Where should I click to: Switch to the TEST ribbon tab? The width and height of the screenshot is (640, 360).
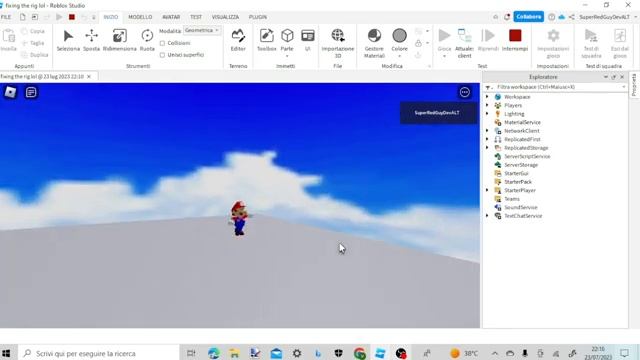[x=196, y=17]
